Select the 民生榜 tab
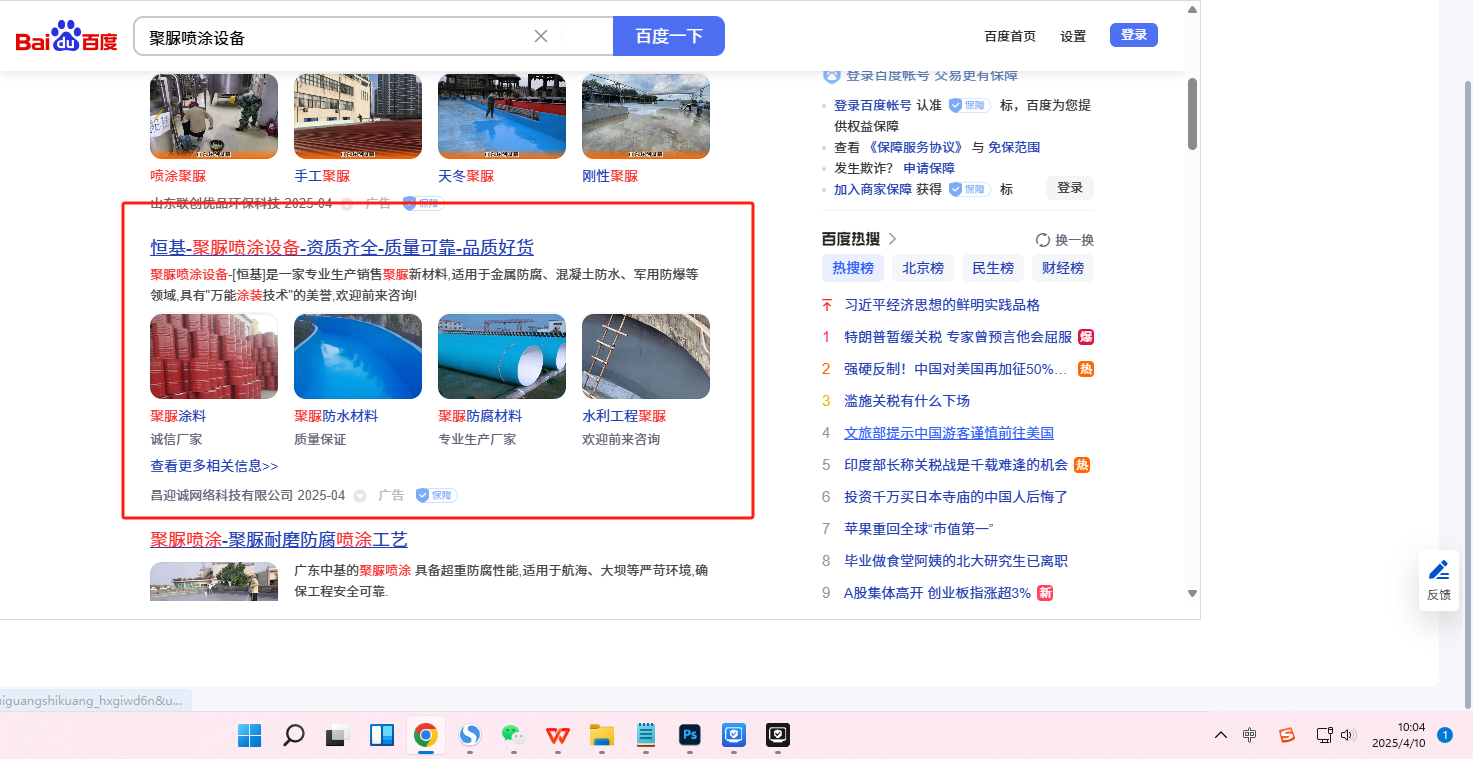This screenshot has width=1473, height=759. (993, 268)
